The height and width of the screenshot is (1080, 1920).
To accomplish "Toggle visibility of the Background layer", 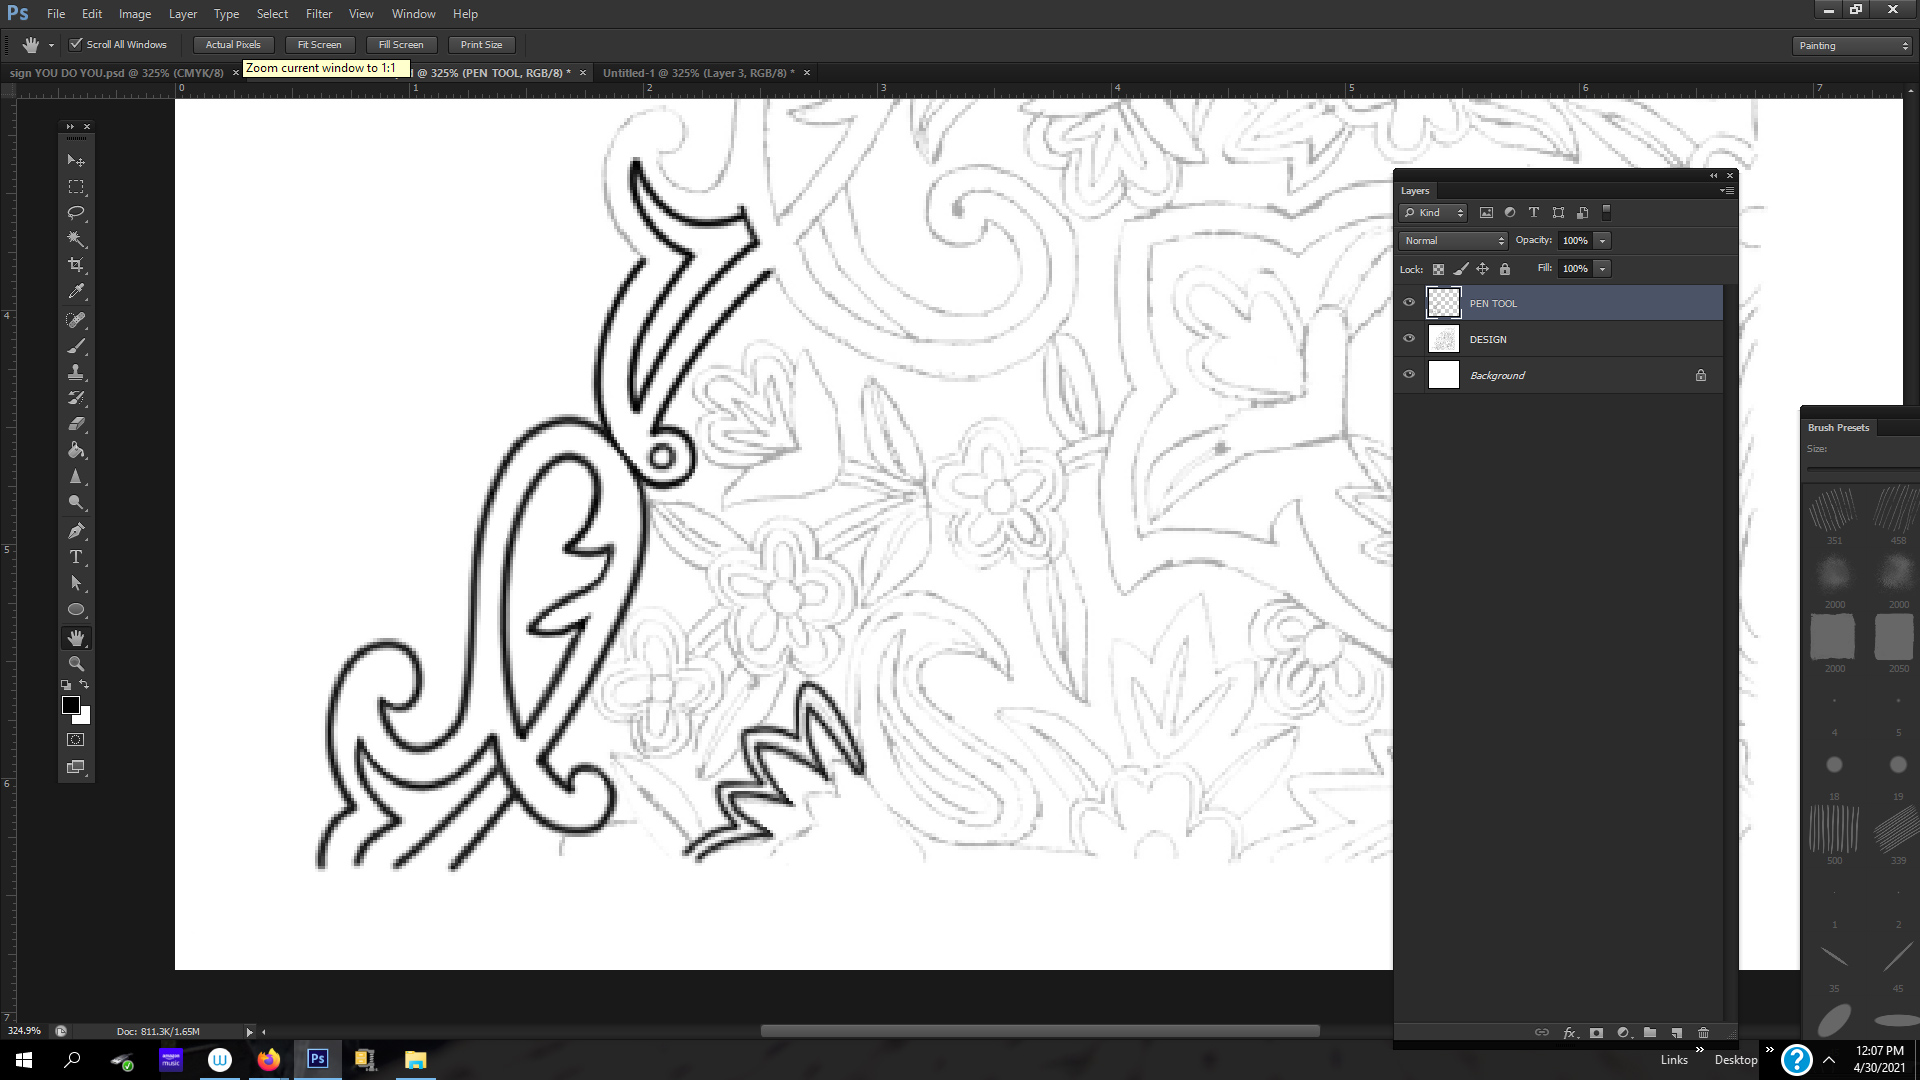I will 1409,374.
